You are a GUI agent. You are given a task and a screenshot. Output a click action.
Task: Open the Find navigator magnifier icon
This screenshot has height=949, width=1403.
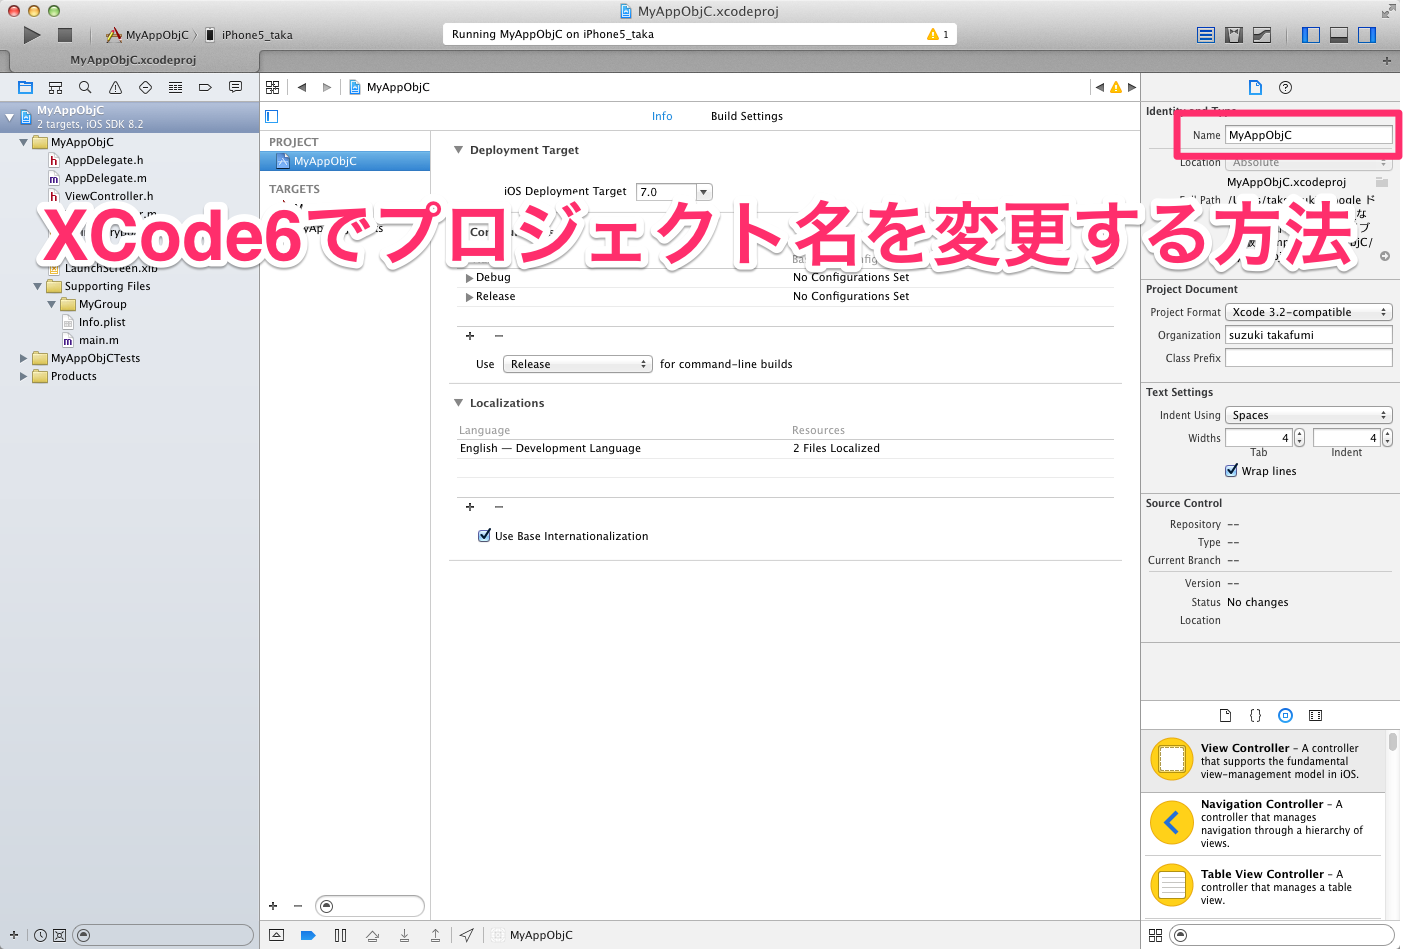(x=85, y=88)
